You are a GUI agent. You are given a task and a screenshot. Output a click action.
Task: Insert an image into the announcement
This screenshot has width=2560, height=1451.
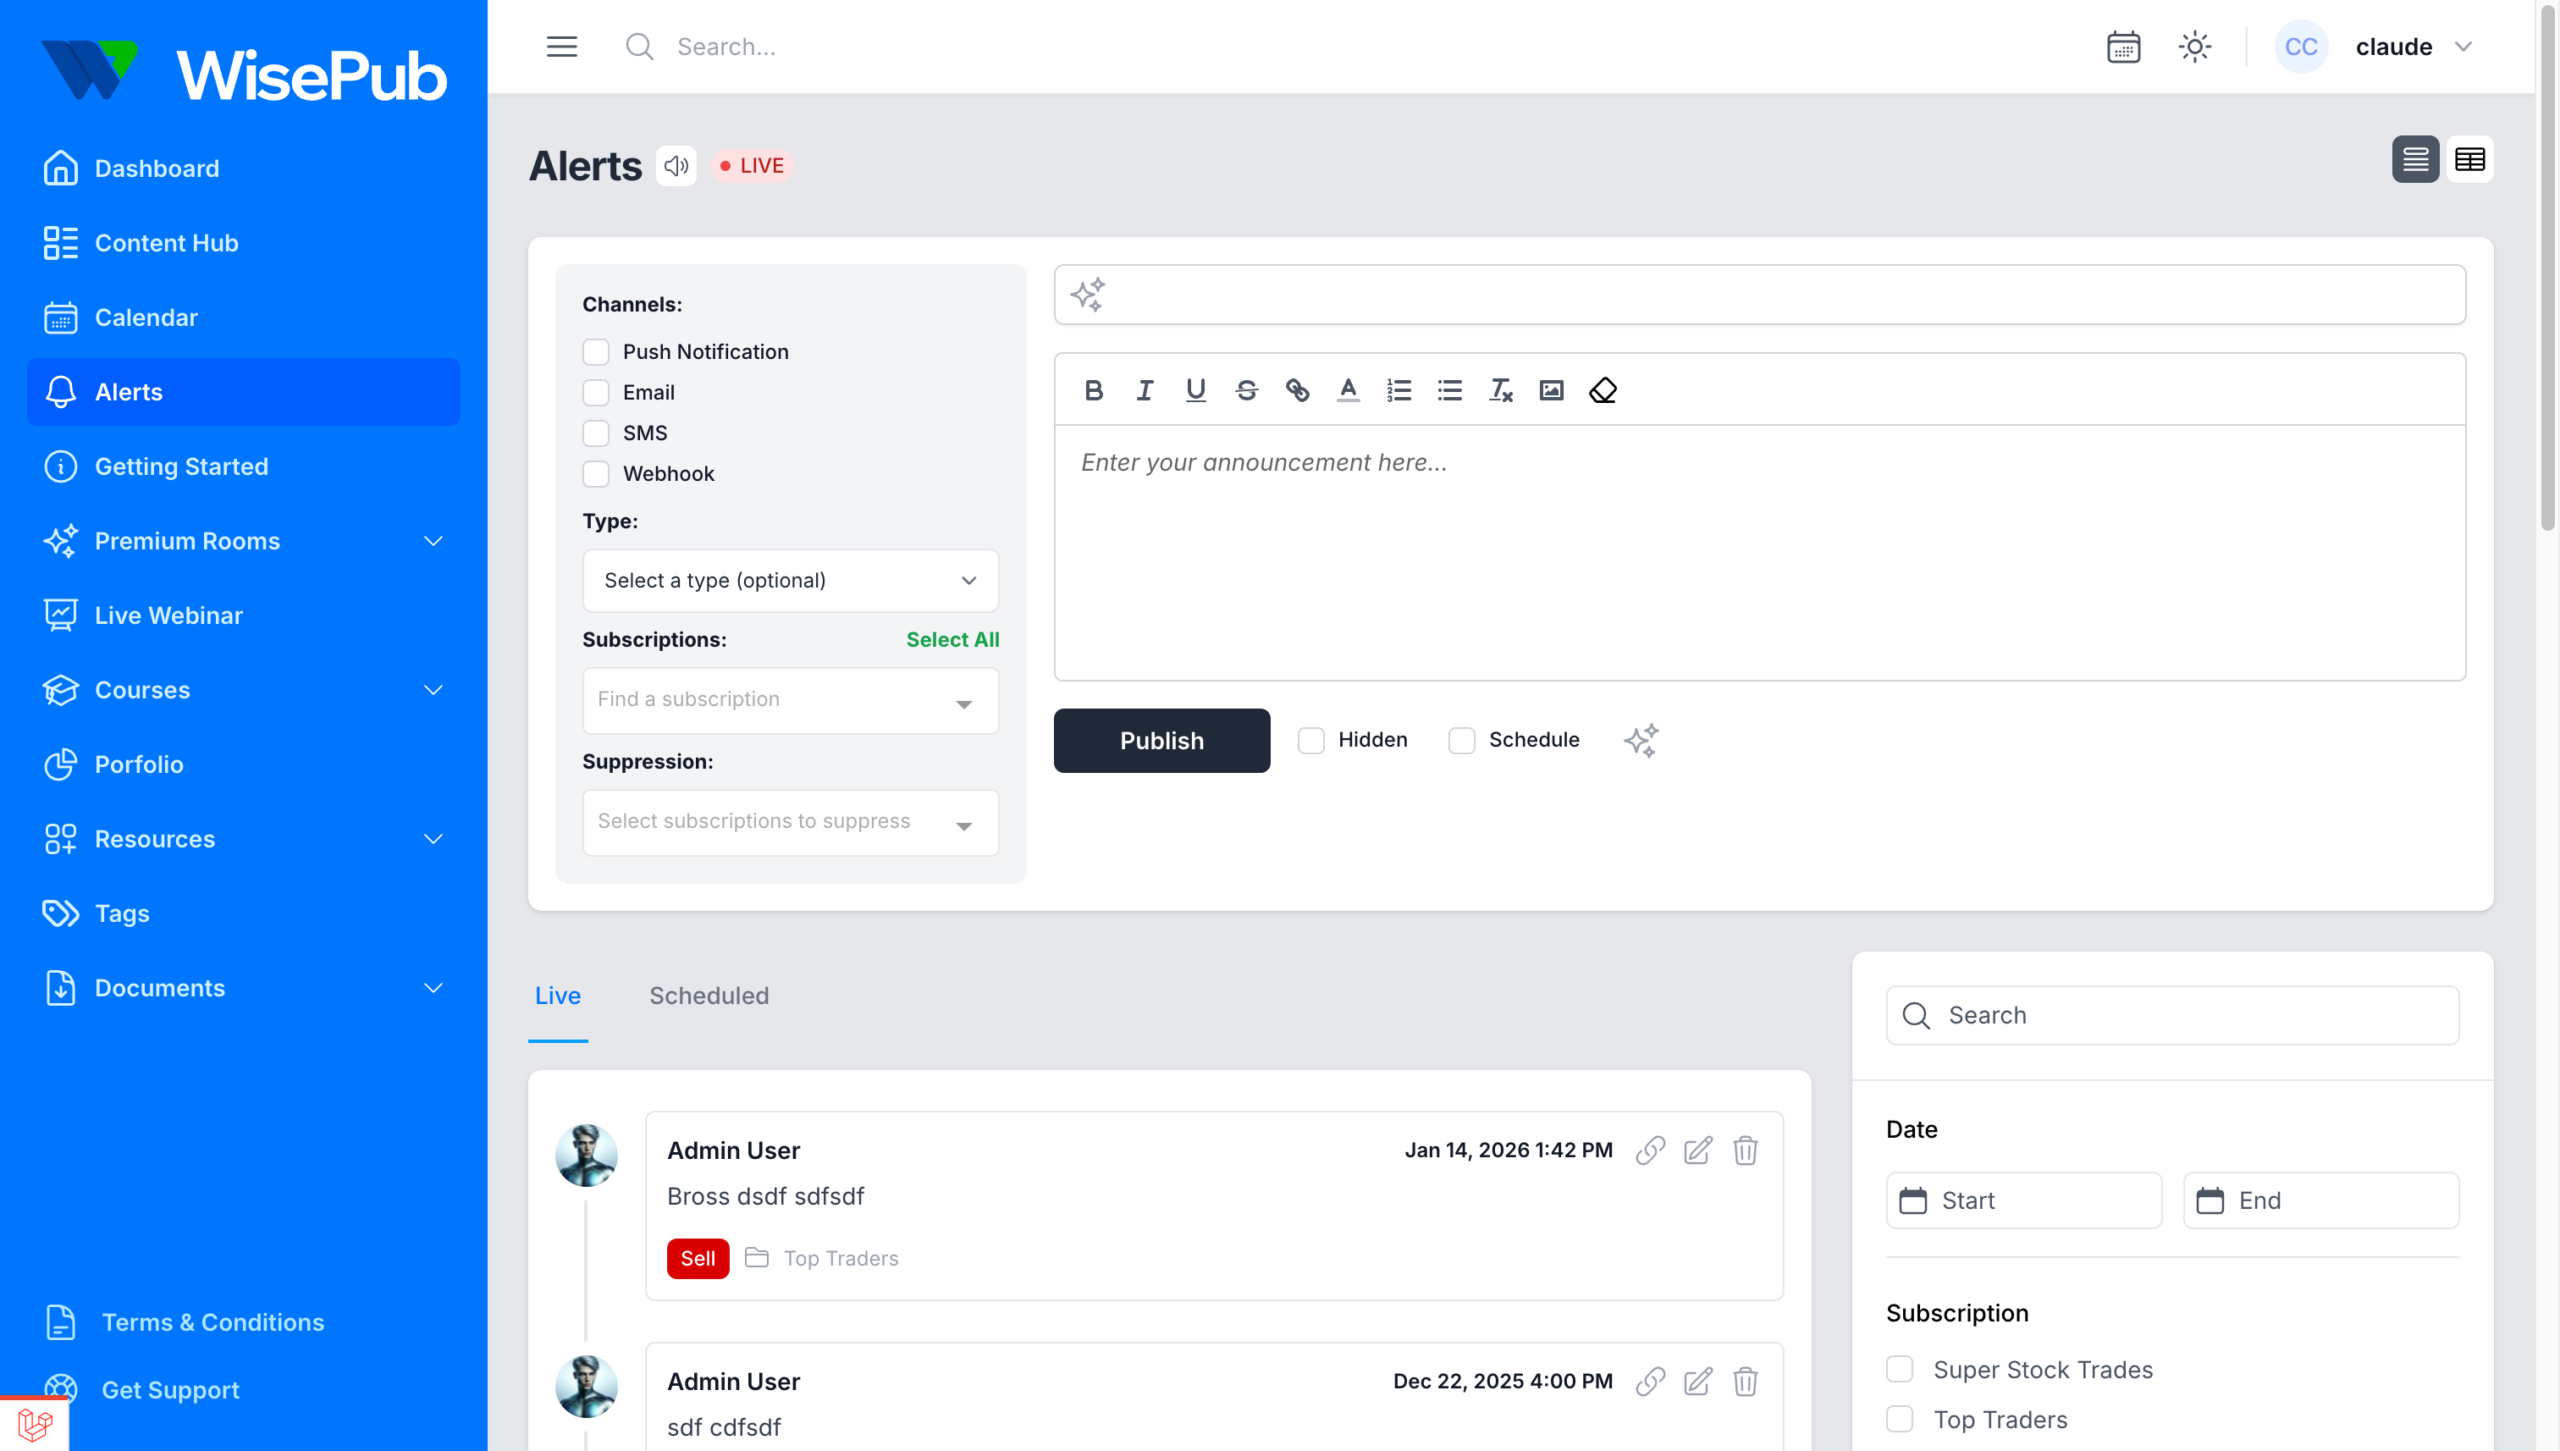pos(1550,390)
